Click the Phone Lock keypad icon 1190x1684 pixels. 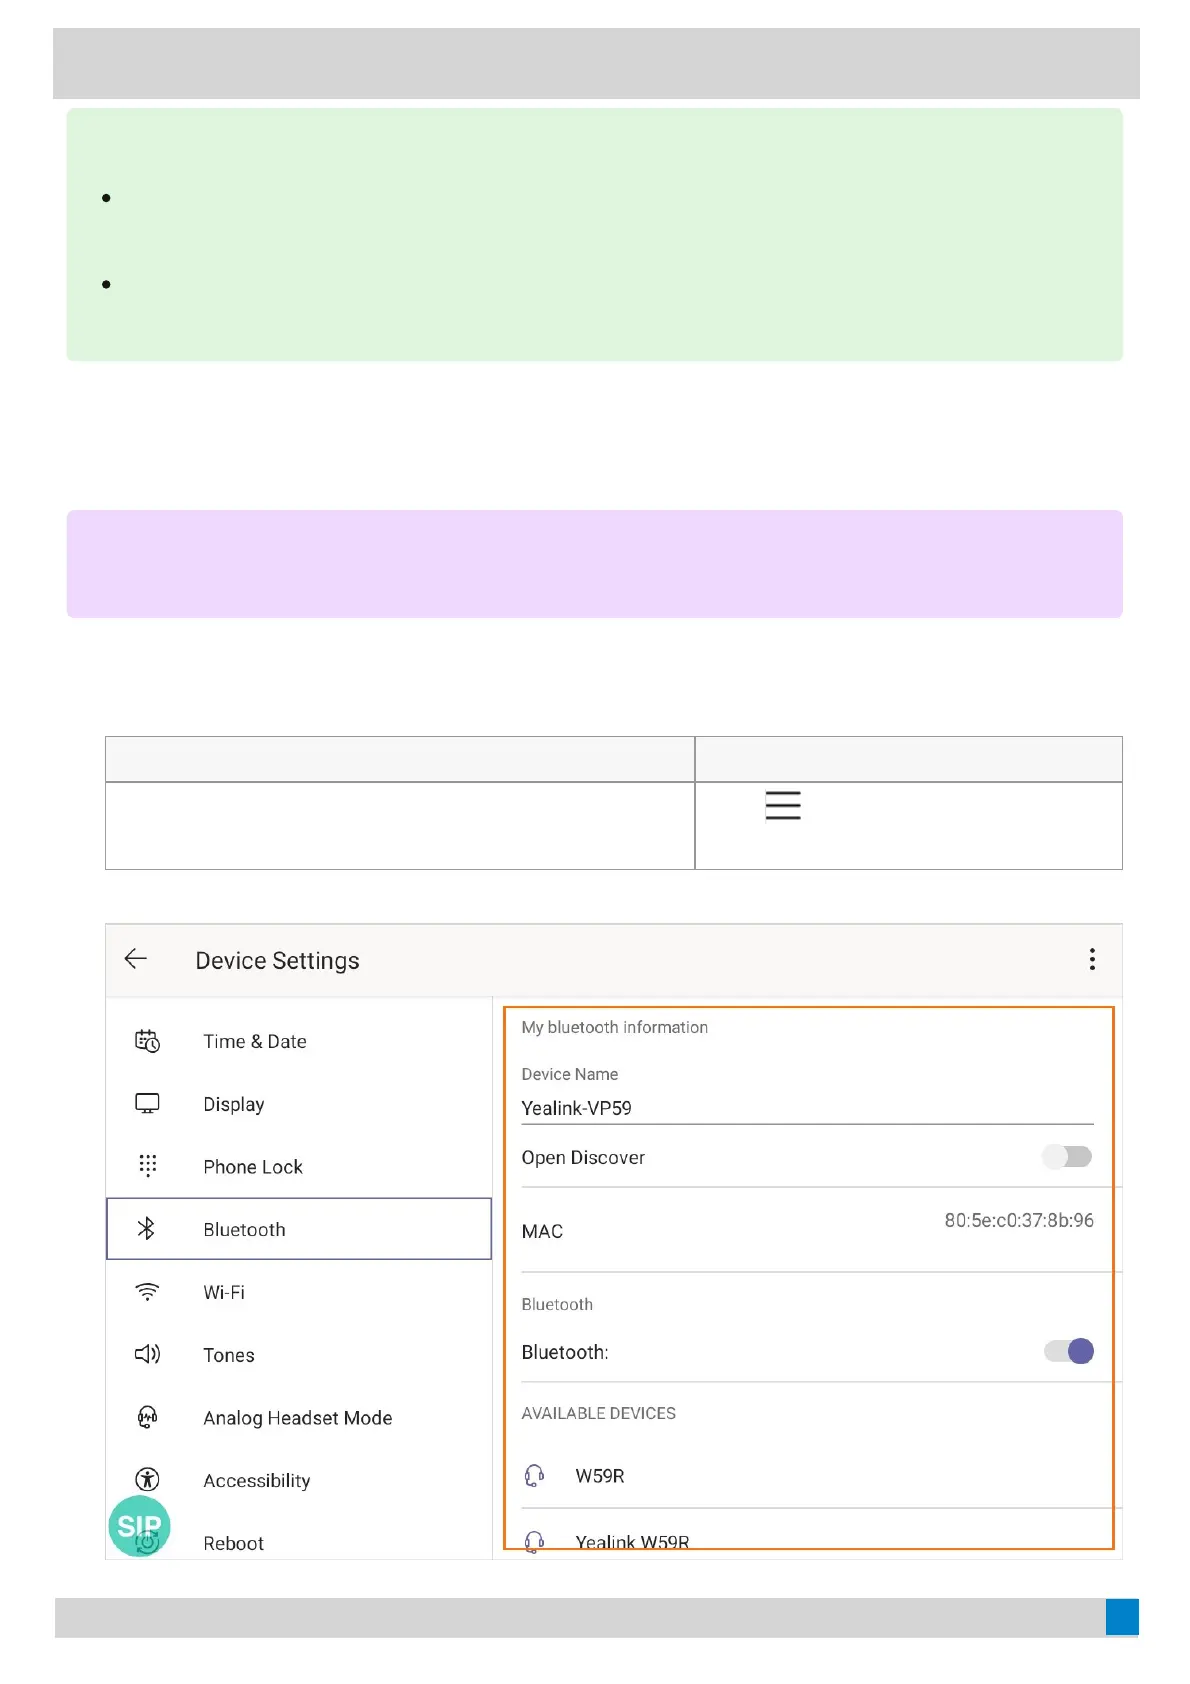147,1166
